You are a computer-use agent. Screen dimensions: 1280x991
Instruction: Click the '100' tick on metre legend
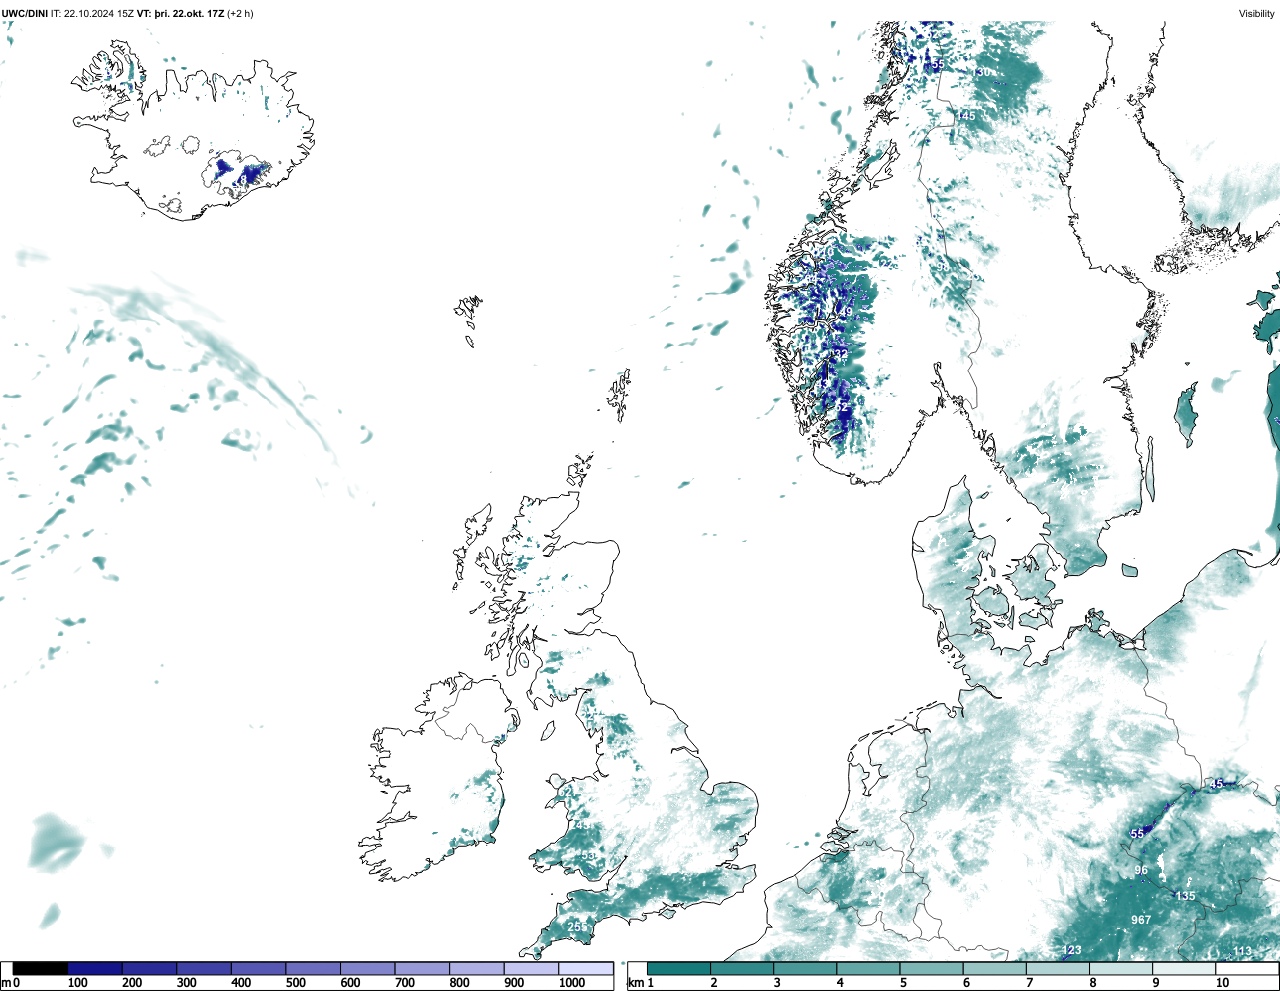click(77, 983)
